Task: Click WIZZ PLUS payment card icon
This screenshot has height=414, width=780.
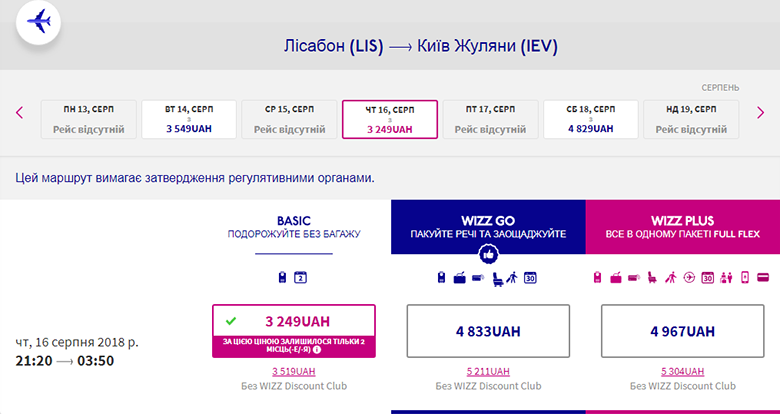Action: (763, 277)
